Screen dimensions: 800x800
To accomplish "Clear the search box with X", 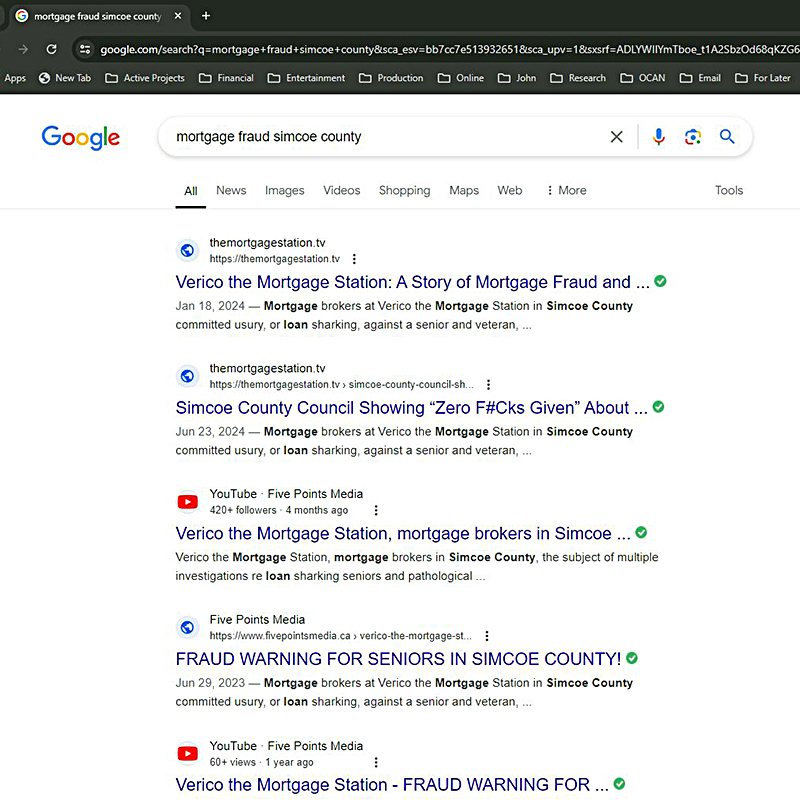I will pyautogui.click(x=617, y=137).
